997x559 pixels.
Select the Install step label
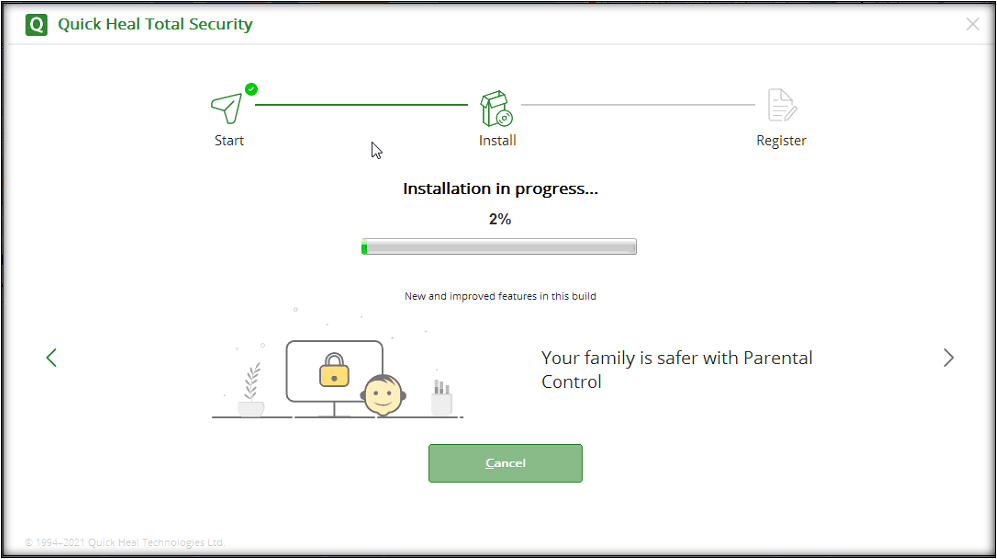497,141
